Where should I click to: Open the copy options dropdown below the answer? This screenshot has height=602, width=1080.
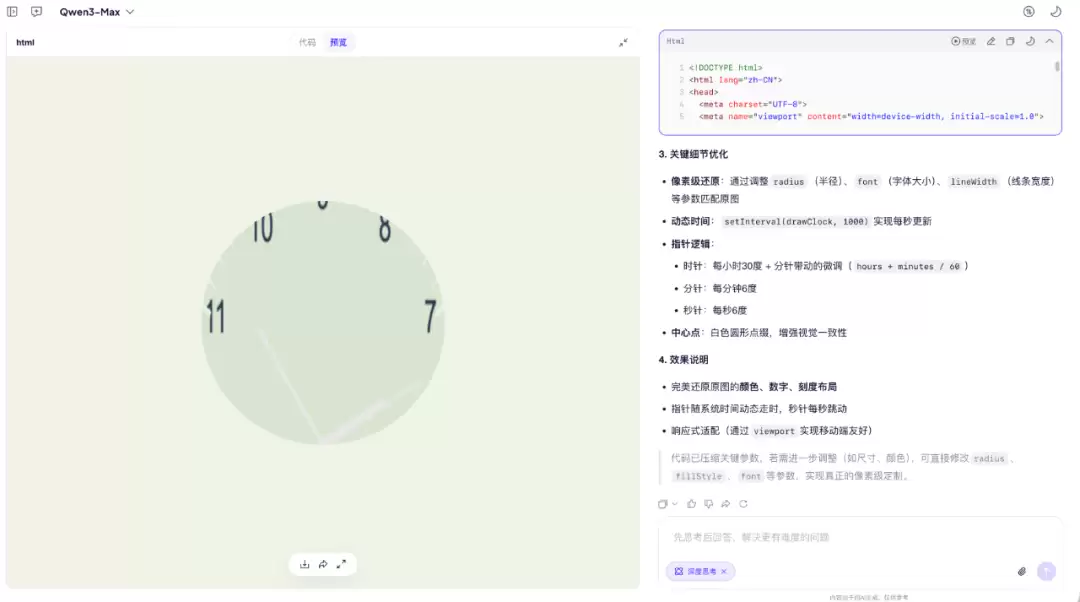[674, 504]
